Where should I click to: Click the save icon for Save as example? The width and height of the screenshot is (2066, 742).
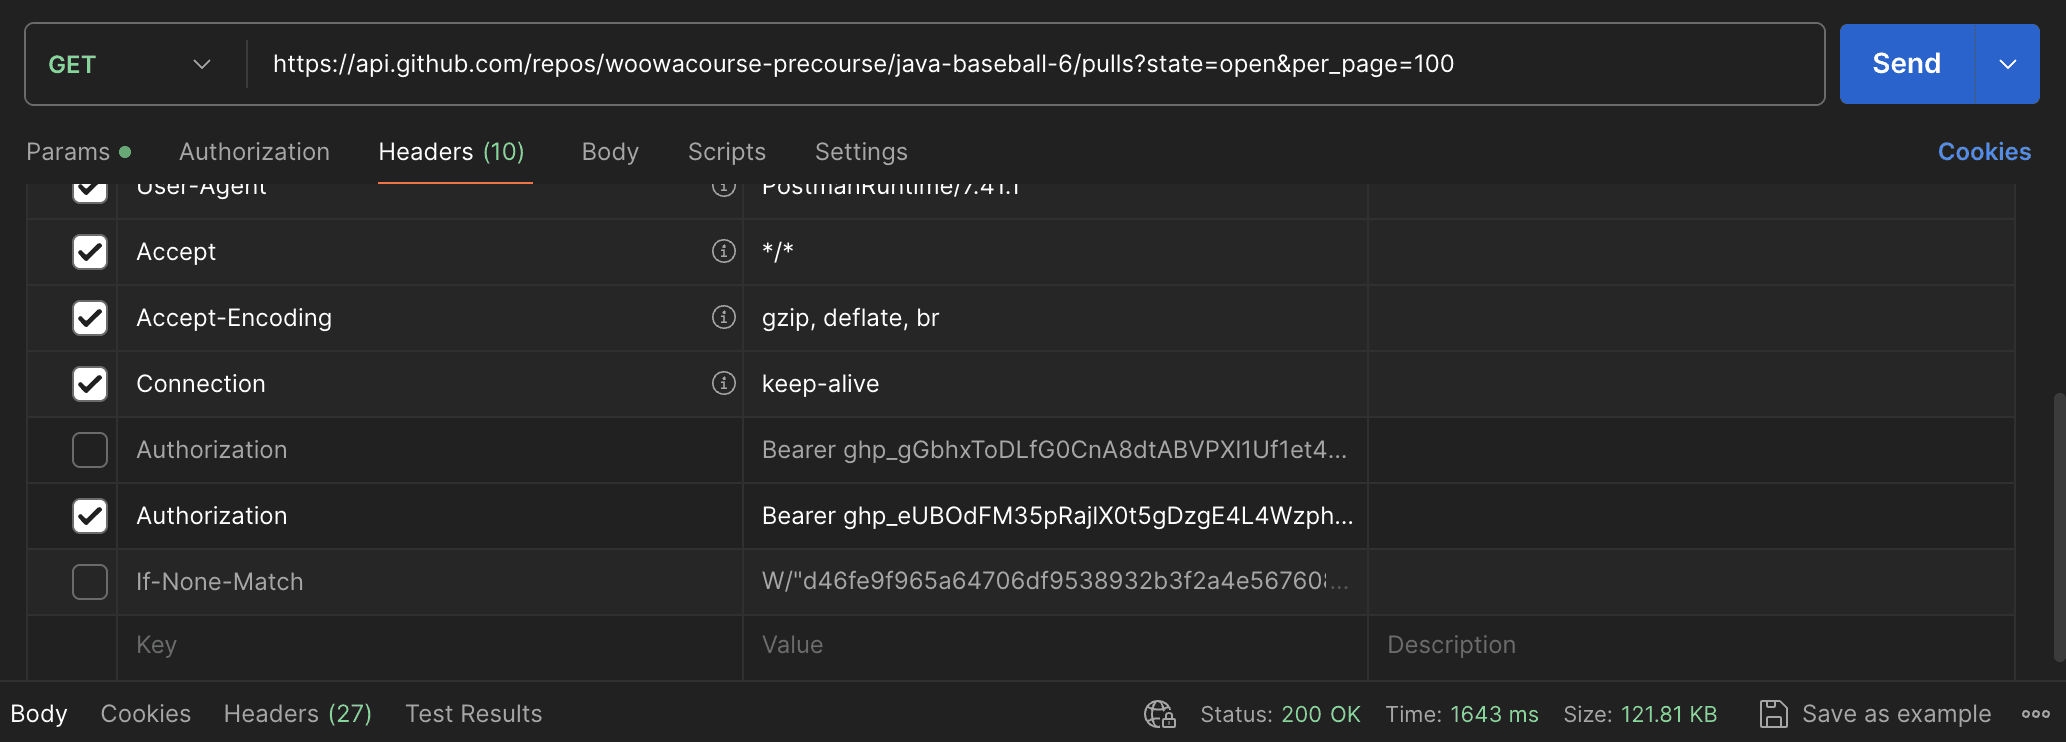coord(1773,714)
